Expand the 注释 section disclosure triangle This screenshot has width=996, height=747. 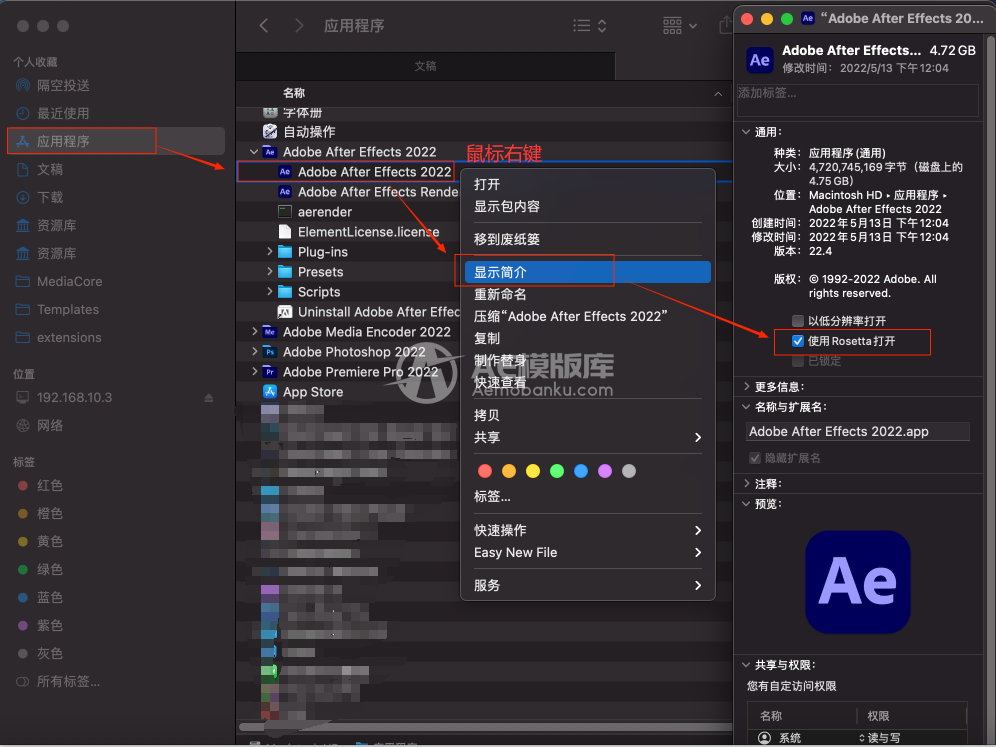pyautogui.click(x=746, y=483)
